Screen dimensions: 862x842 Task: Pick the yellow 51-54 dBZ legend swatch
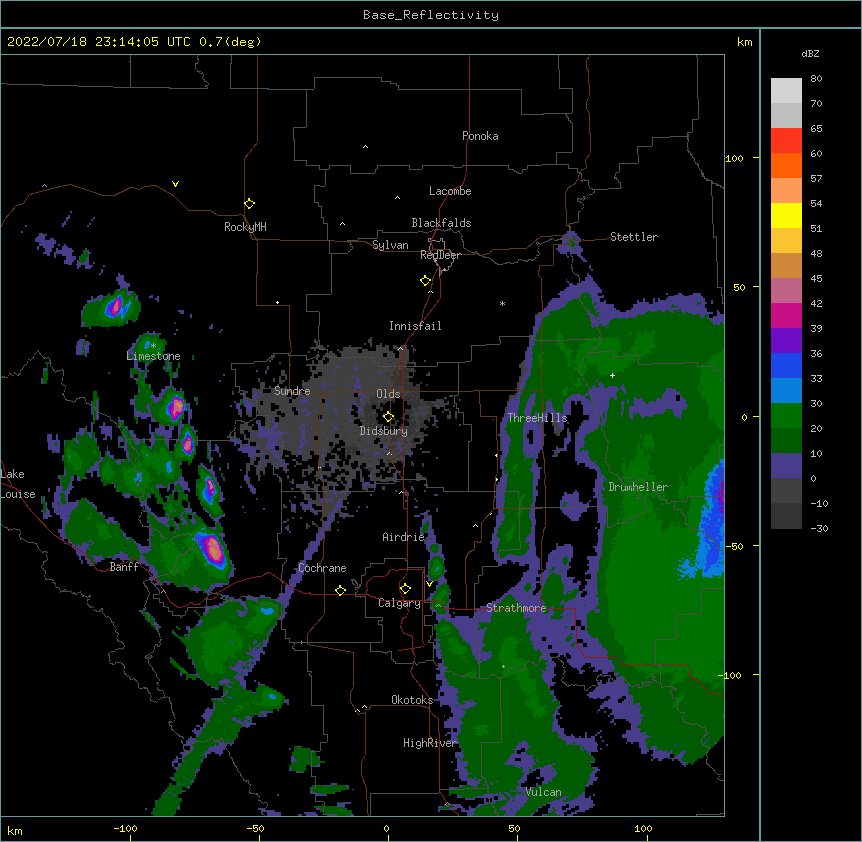(786, 215)
